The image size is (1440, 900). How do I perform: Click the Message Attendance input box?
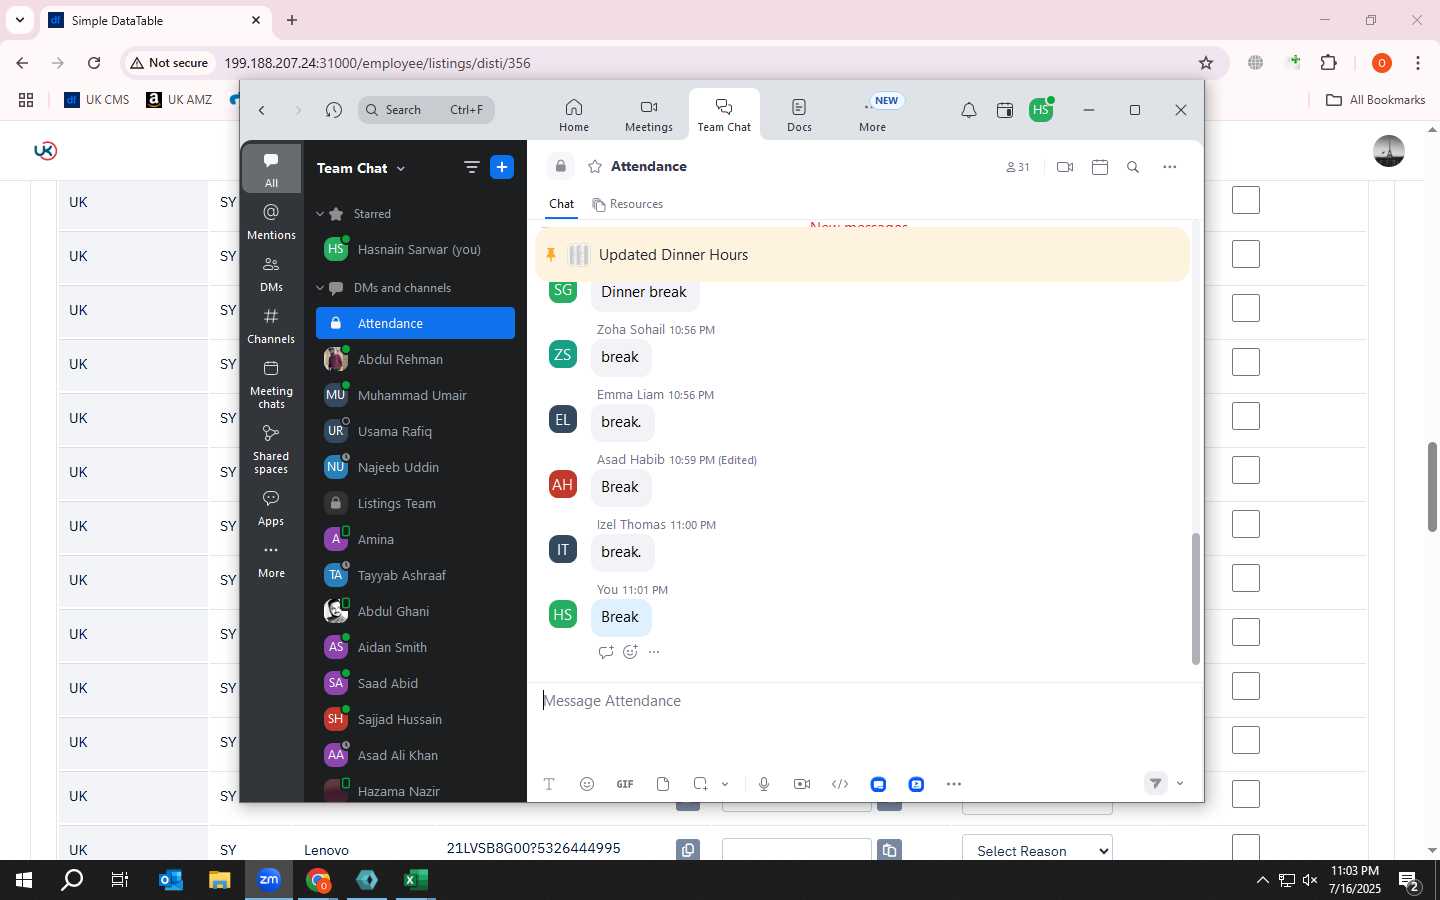(863, 701)
